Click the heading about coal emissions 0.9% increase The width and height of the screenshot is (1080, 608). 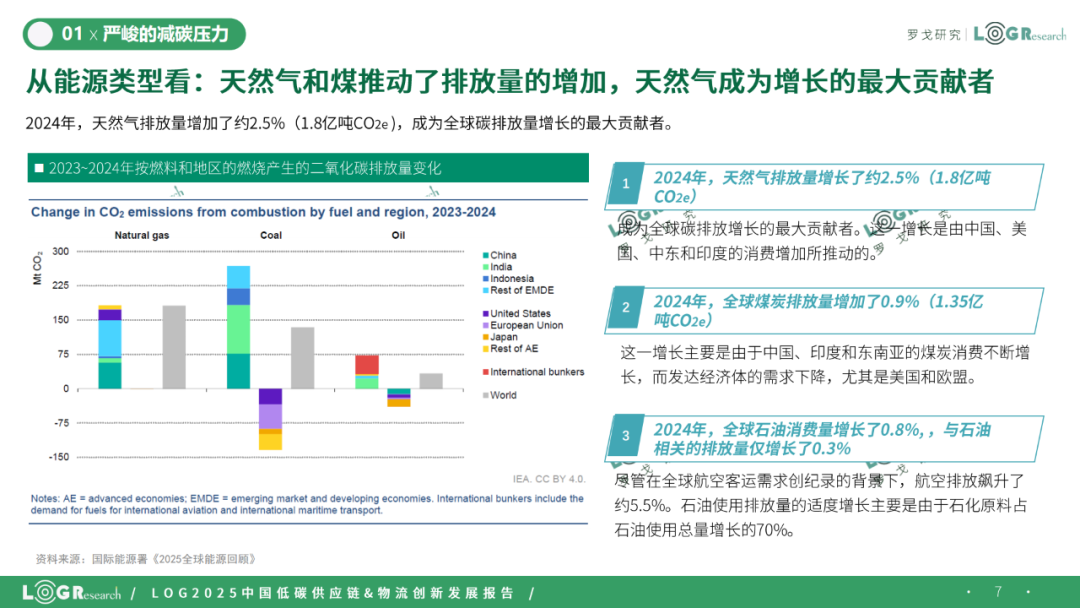pos(818,311)
